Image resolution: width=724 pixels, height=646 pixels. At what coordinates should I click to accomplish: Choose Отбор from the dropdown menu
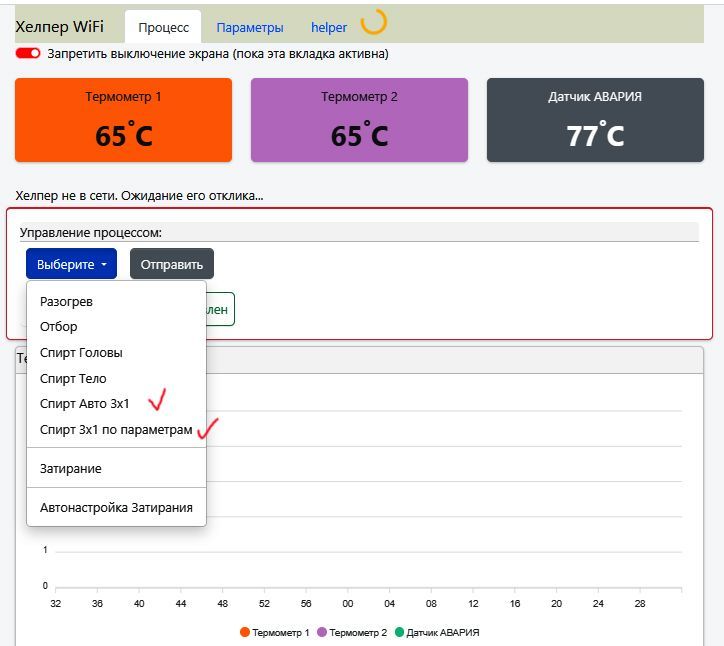[x=116, y=327]
